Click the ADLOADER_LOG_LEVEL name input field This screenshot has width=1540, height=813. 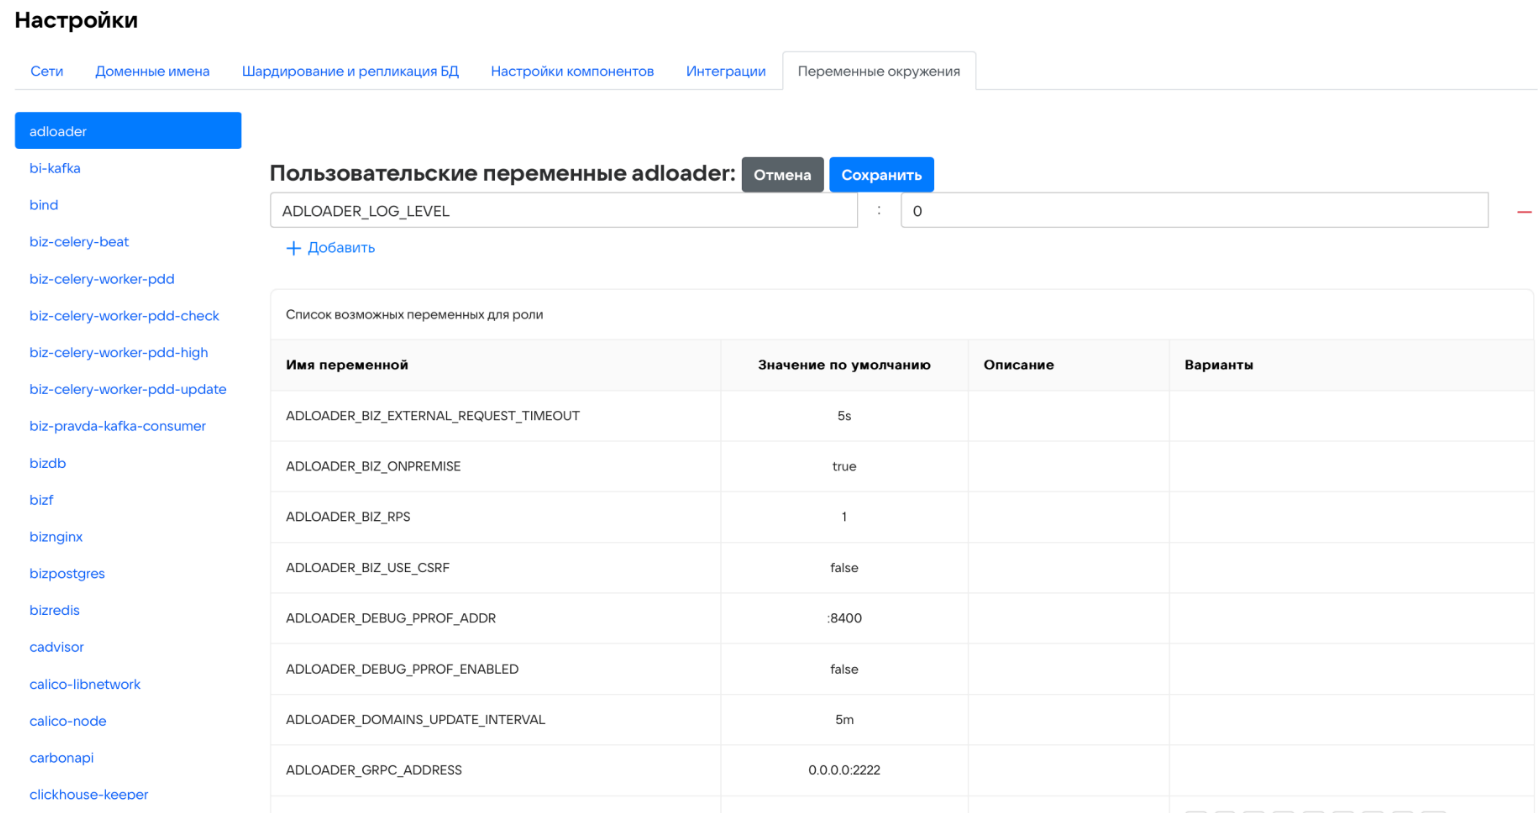[x=563, y=211]
